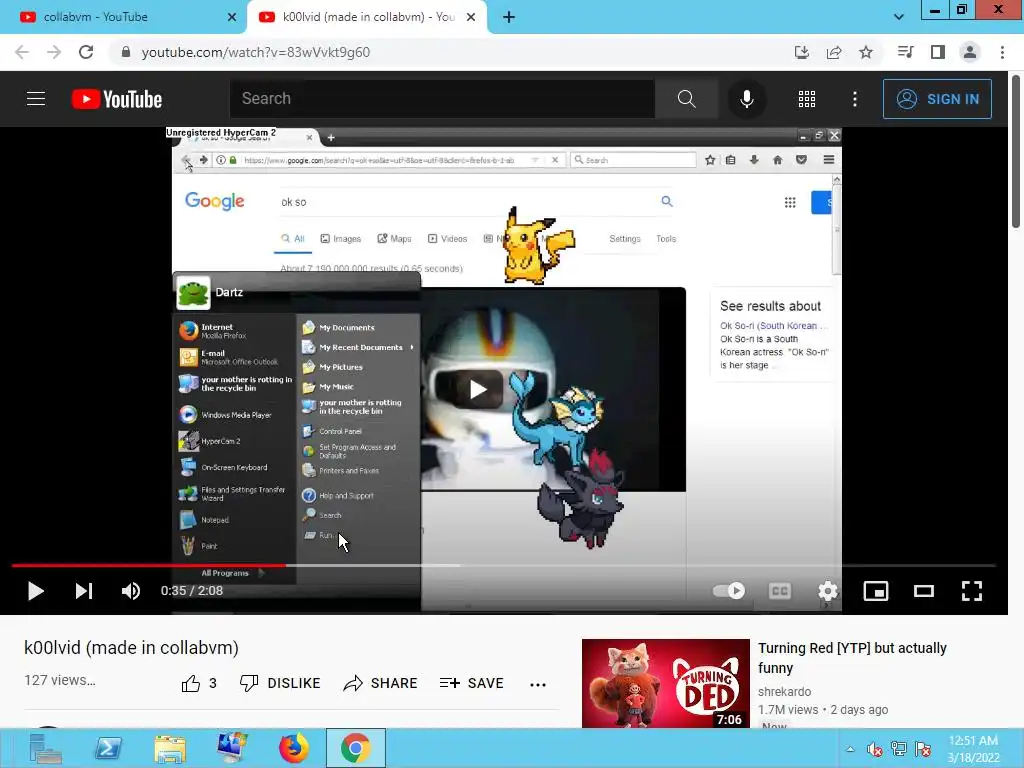The width and height of the screenshot is (1024, 768).
Task: Start voice search with microphone icon
Action: 746,99
